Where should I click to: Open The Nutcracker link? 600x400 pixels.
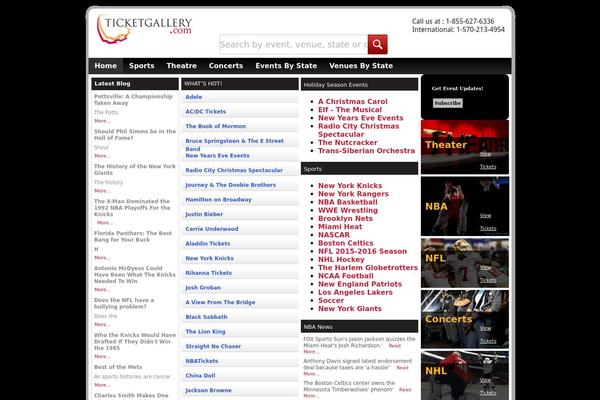348,142
